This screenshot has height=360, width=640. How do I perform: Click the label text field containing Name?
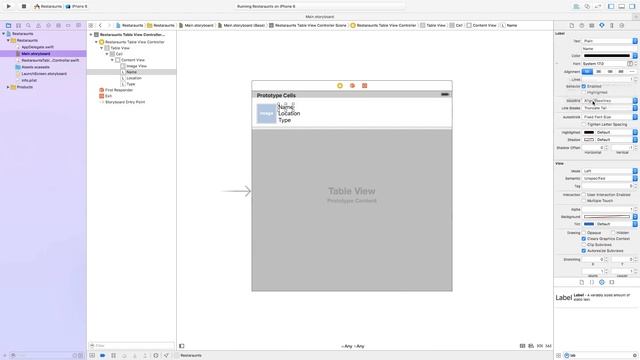point(609,49)
